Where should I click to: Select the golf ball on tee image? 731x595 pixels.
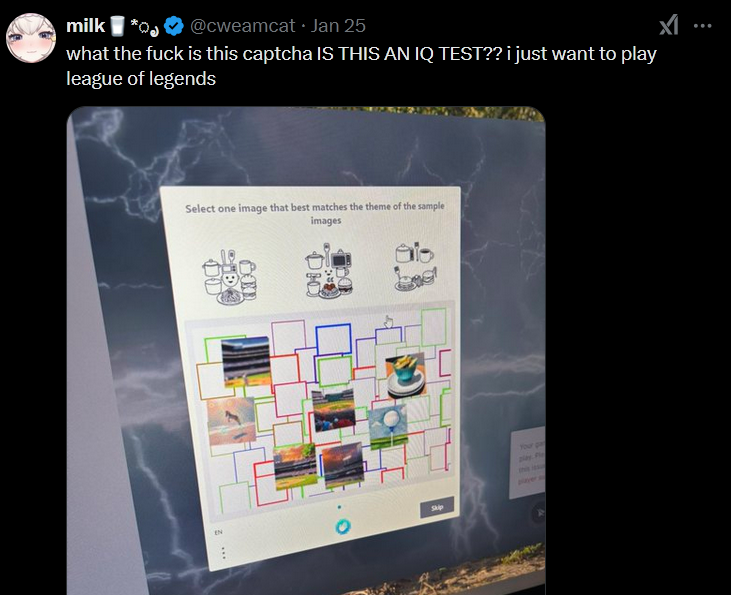388,427
